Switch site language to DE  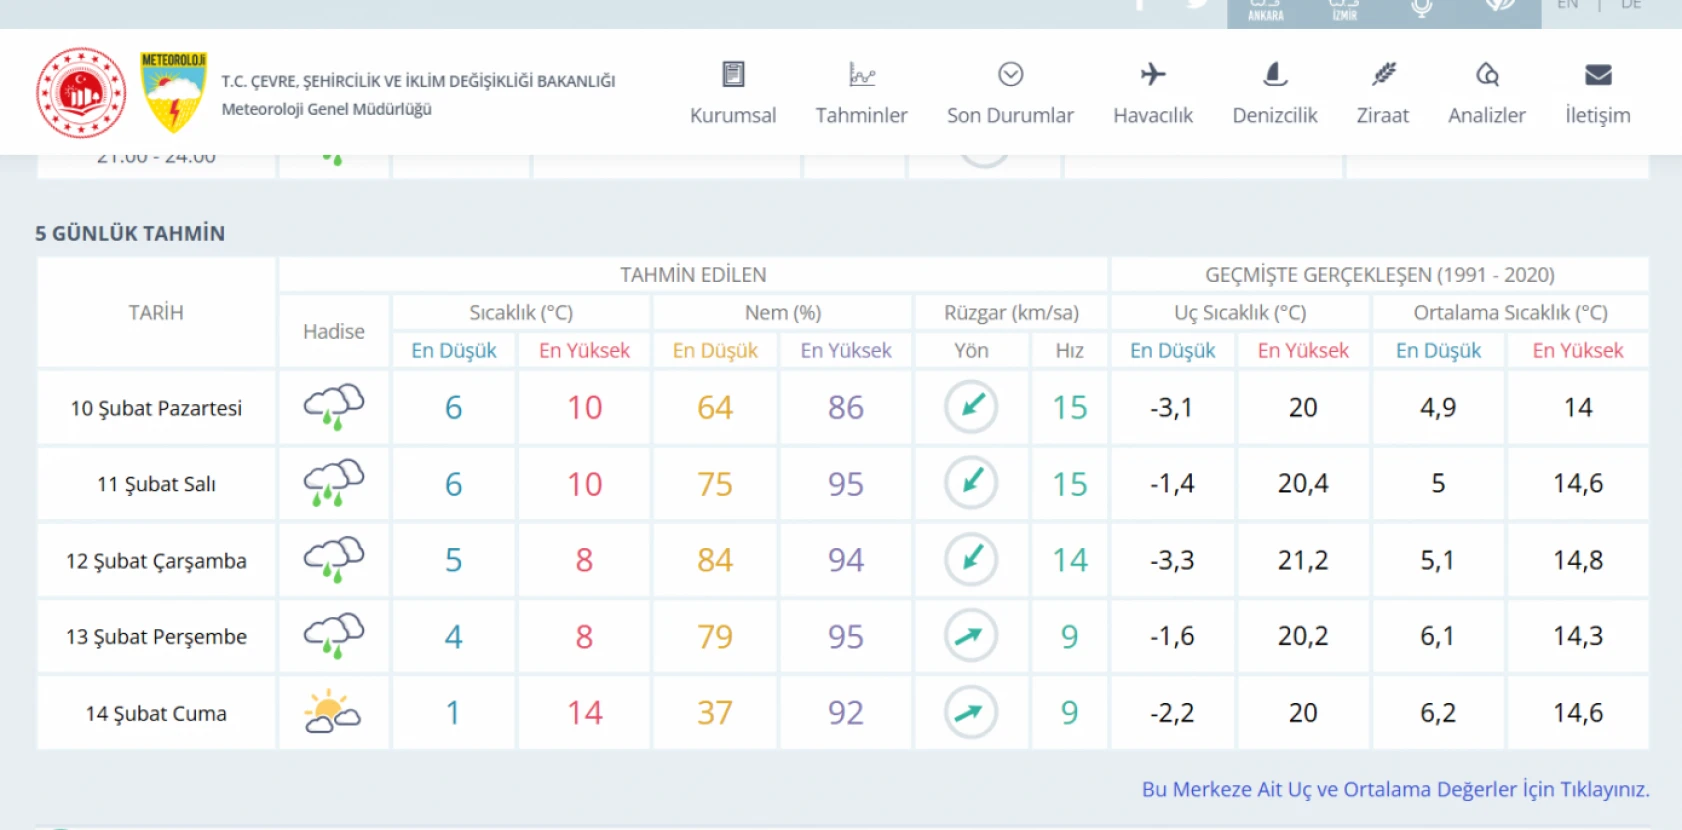click(1631, 5)
